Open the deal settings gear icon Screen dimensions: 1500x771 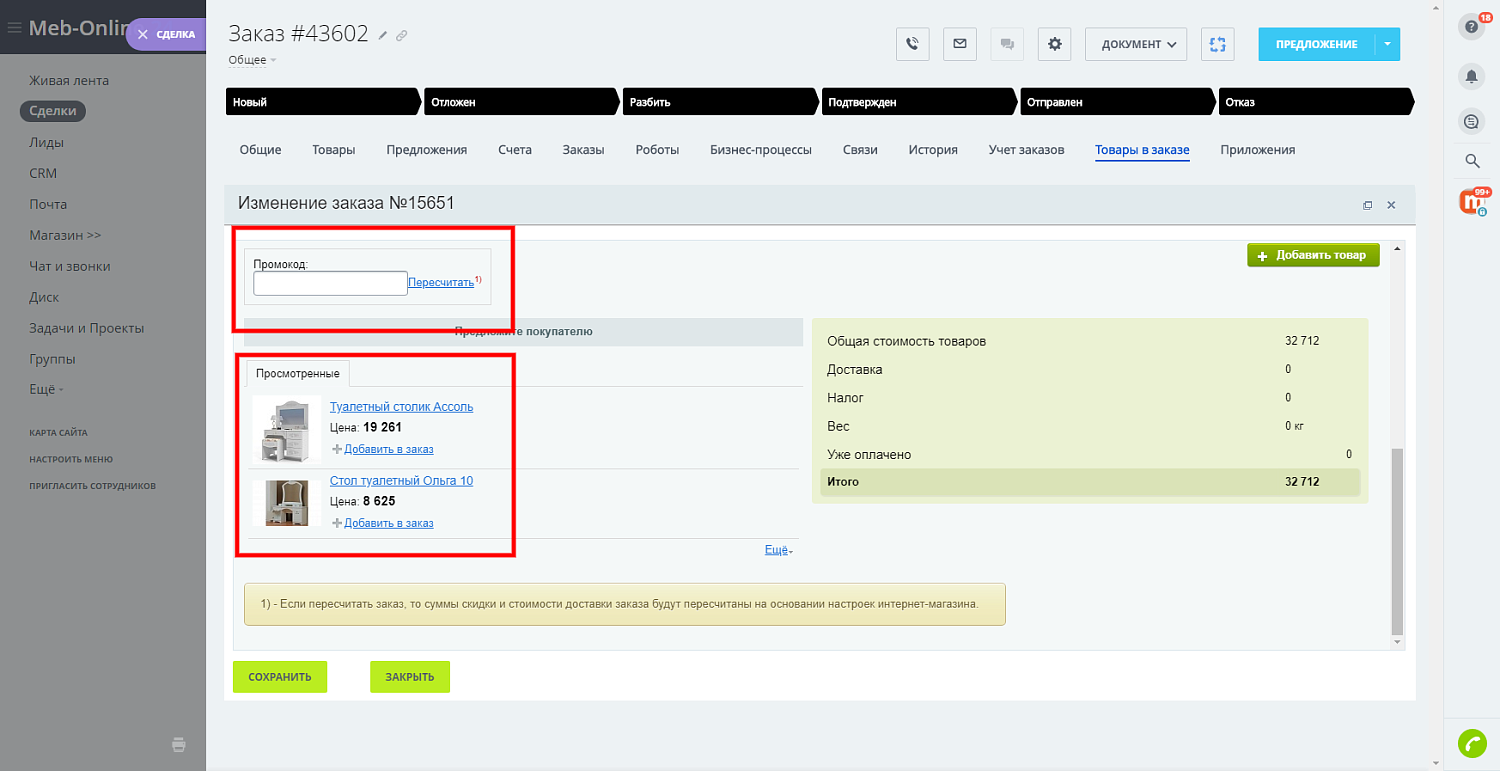coord(1054,44)
